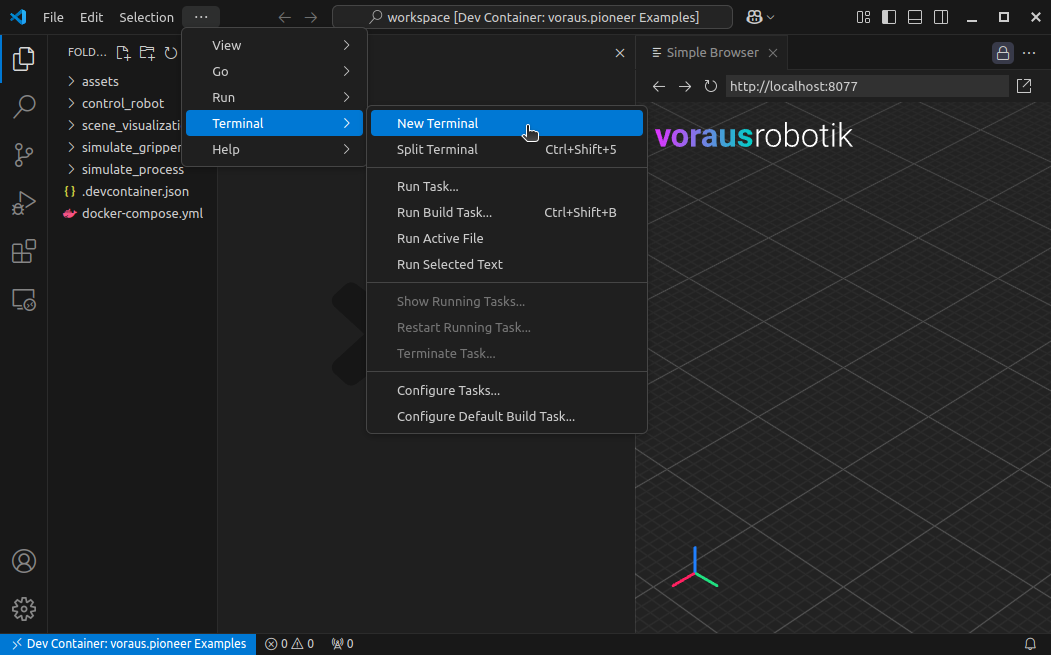This screenshot has width=1051, height=655.
Task: Open errors and warnings in status bar
Action: [290, 644]
